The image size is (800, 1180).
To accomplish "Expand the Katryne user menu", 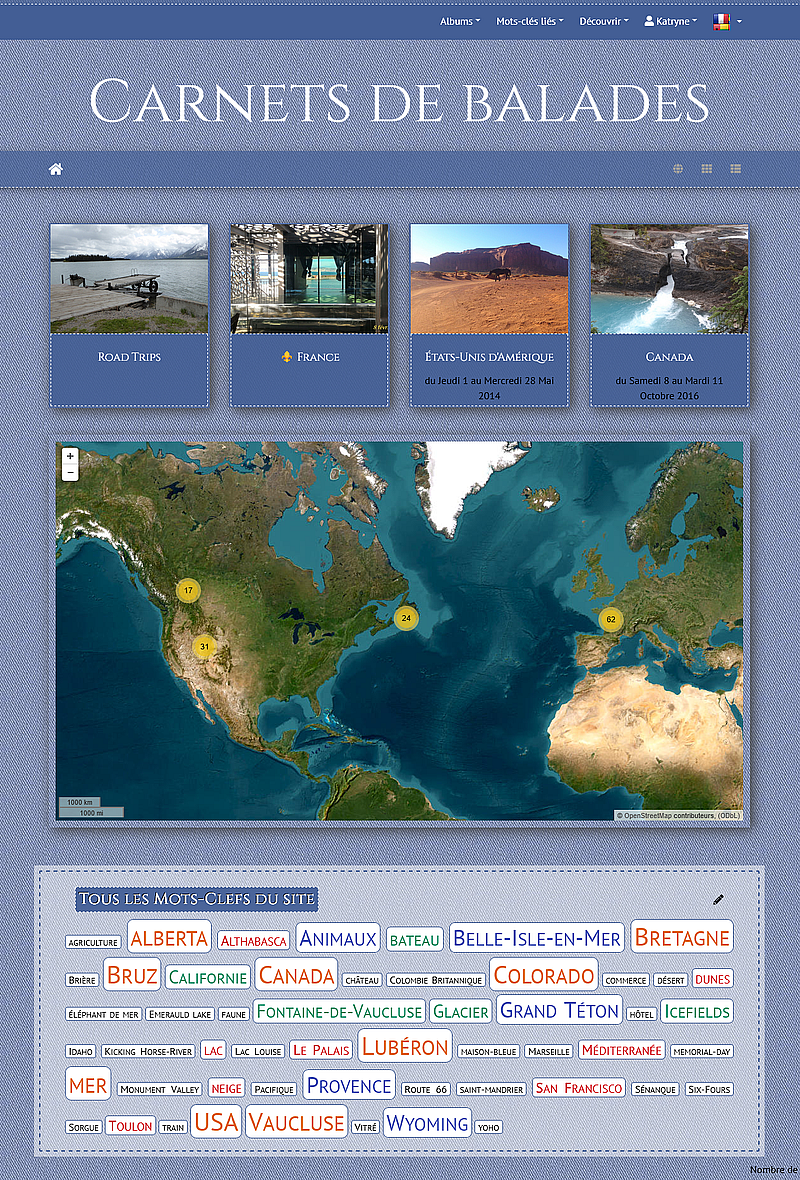I will coord(671,21).
